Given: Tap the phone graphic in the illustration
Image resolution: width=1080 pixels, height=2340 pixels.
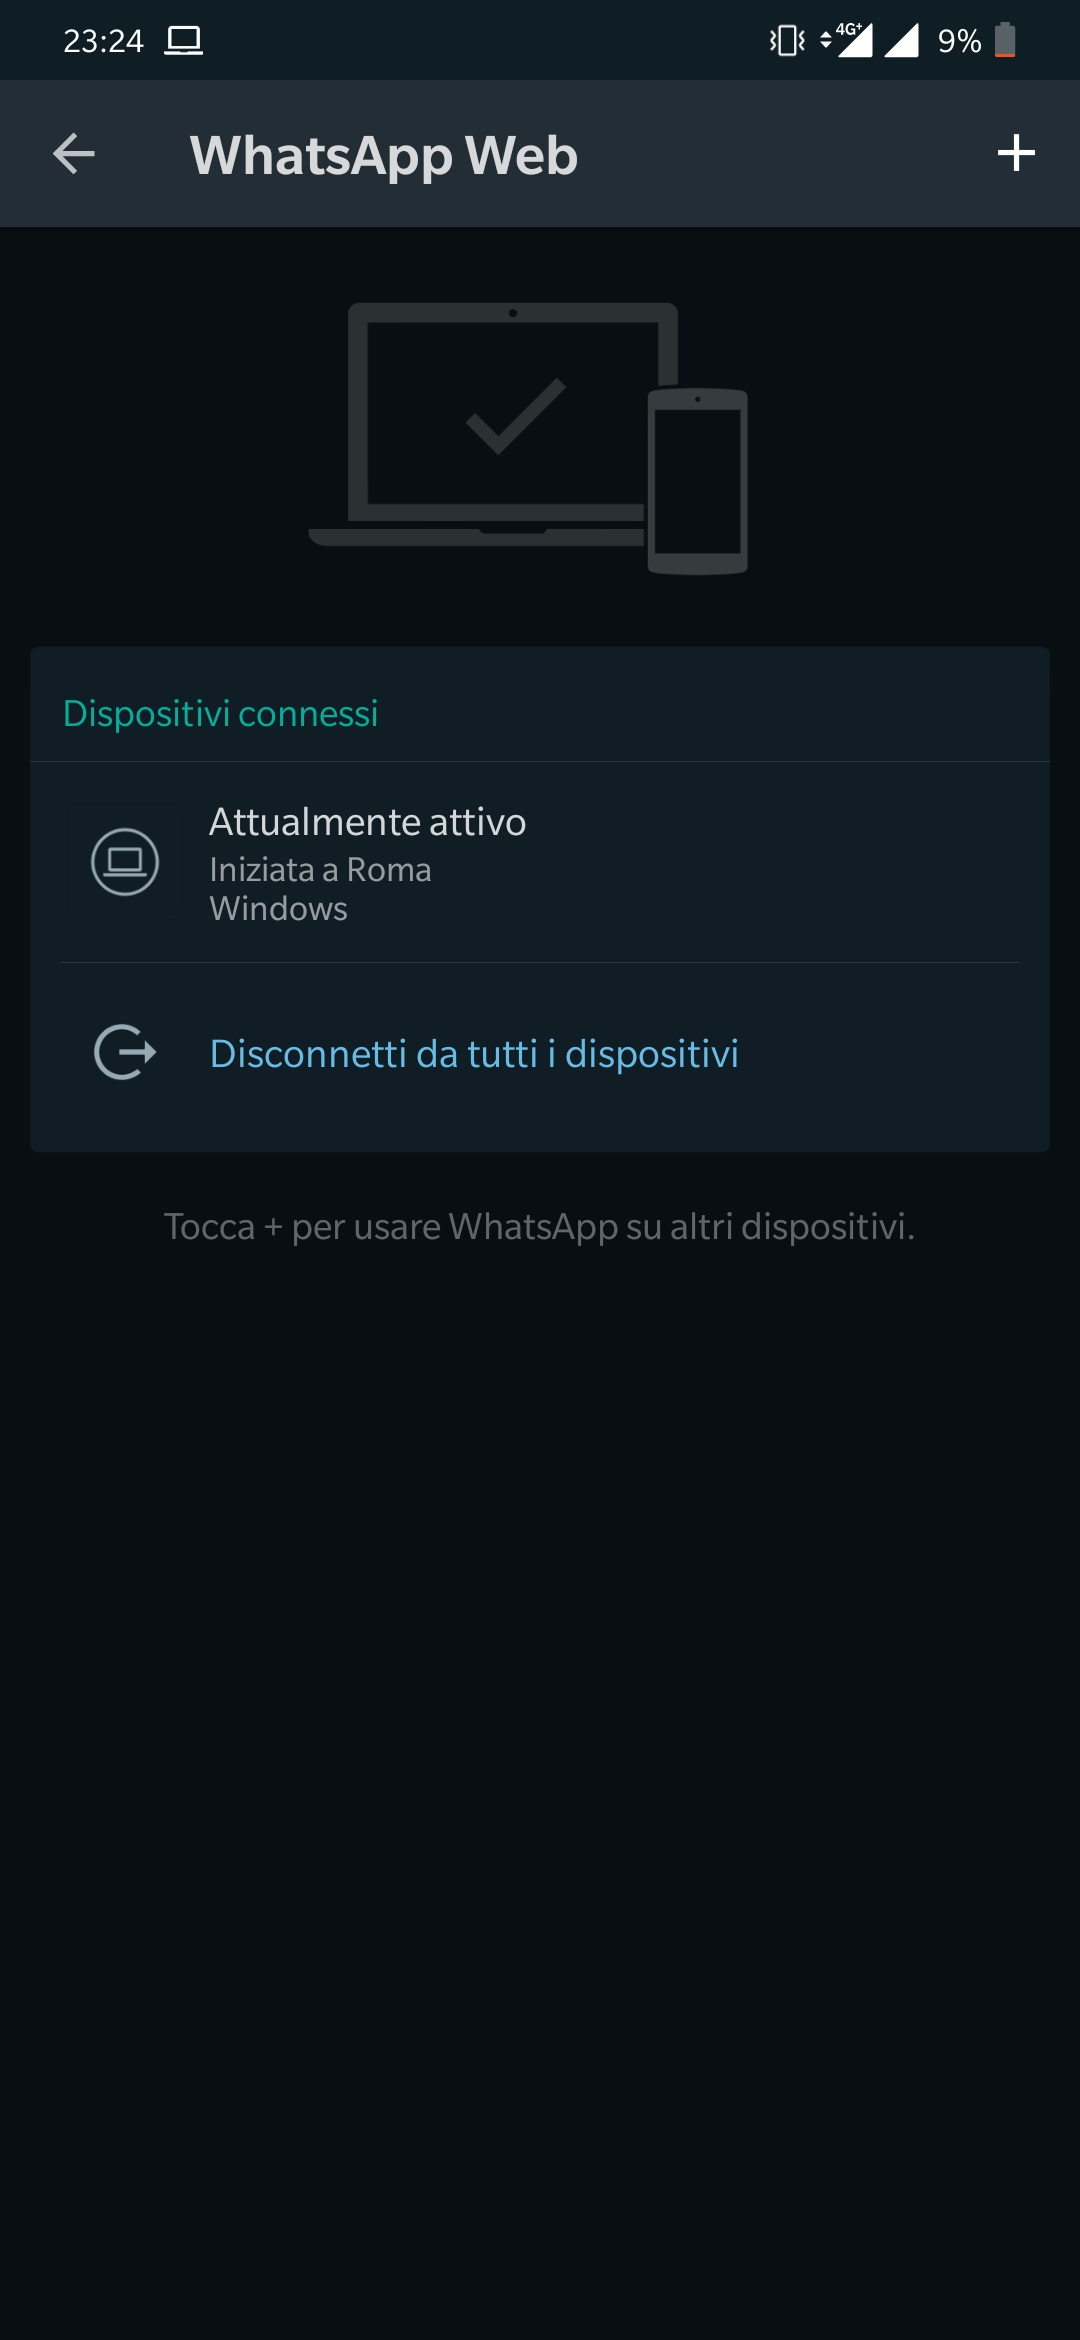Looking at the screenshot, I should [x=697, y=481].
